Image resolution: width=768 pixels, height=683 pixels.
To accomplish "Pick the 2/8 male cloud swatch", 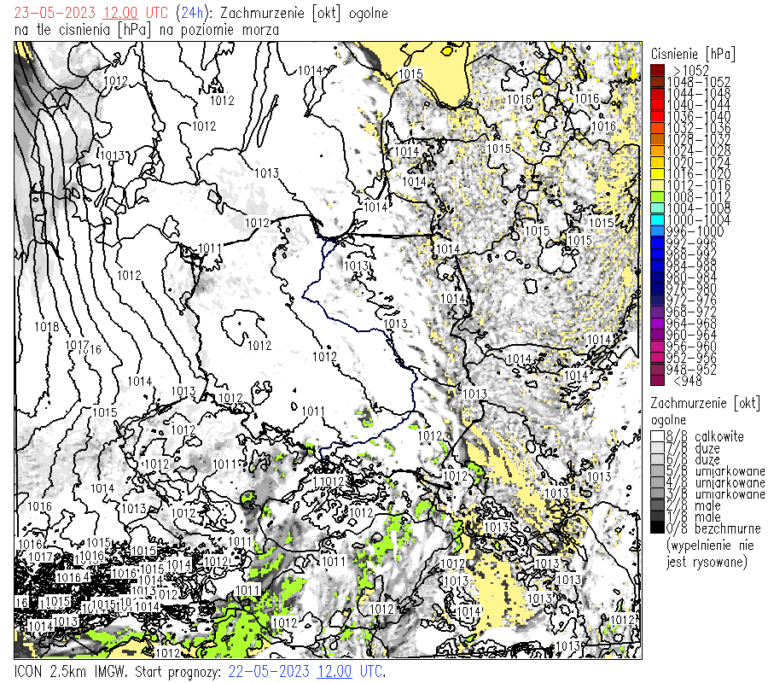I will pos(657,505).
